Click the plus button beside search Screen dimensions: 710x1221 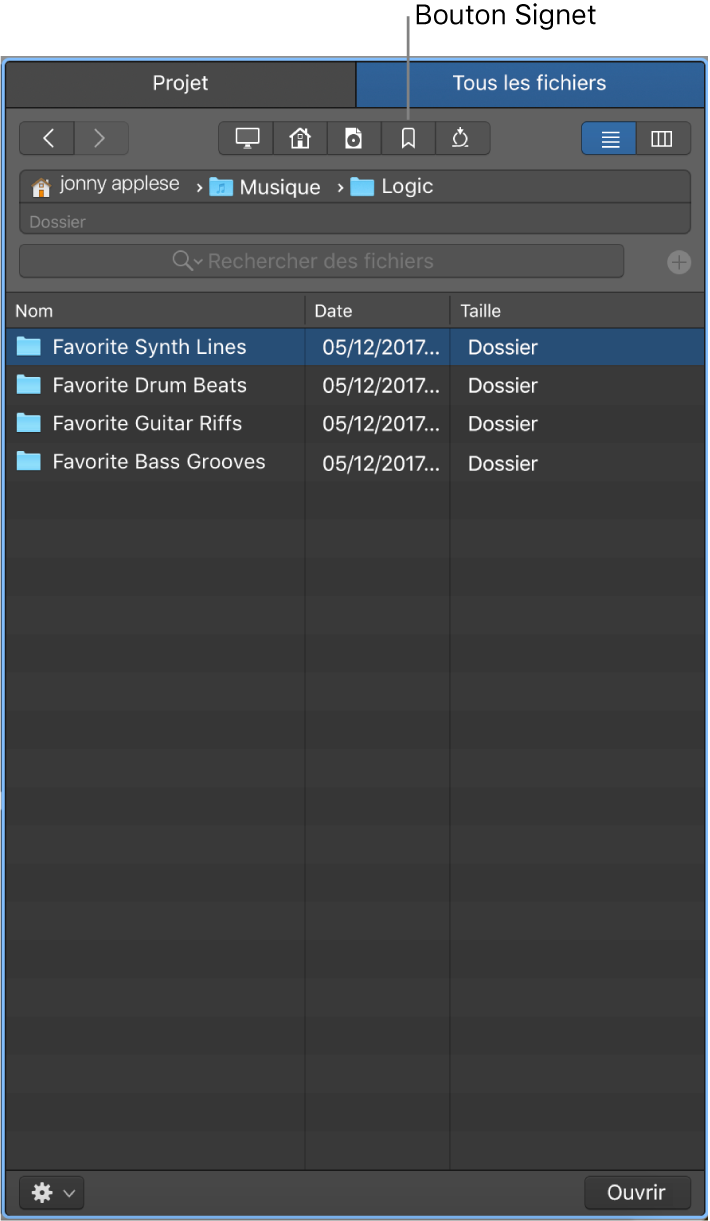coord(679,263)
